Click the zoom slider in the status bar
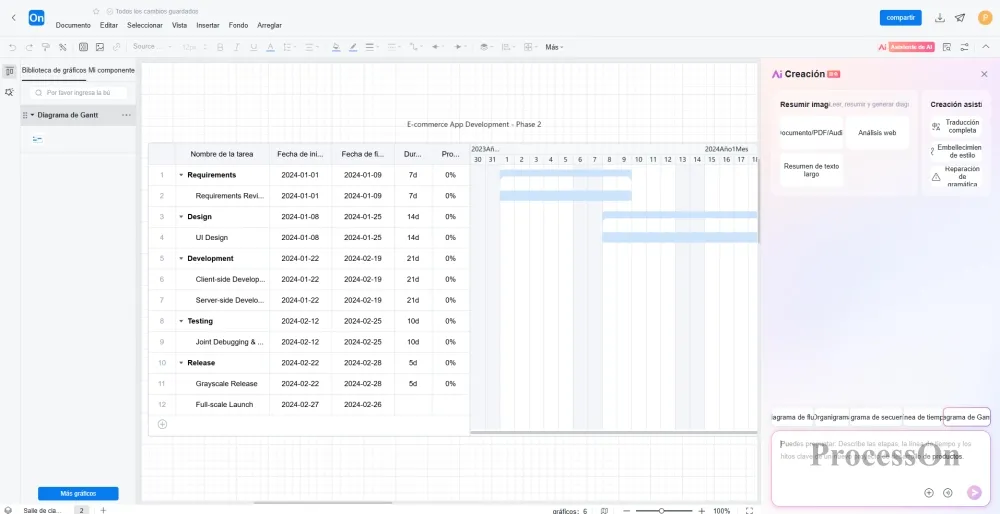 (661, 510)
